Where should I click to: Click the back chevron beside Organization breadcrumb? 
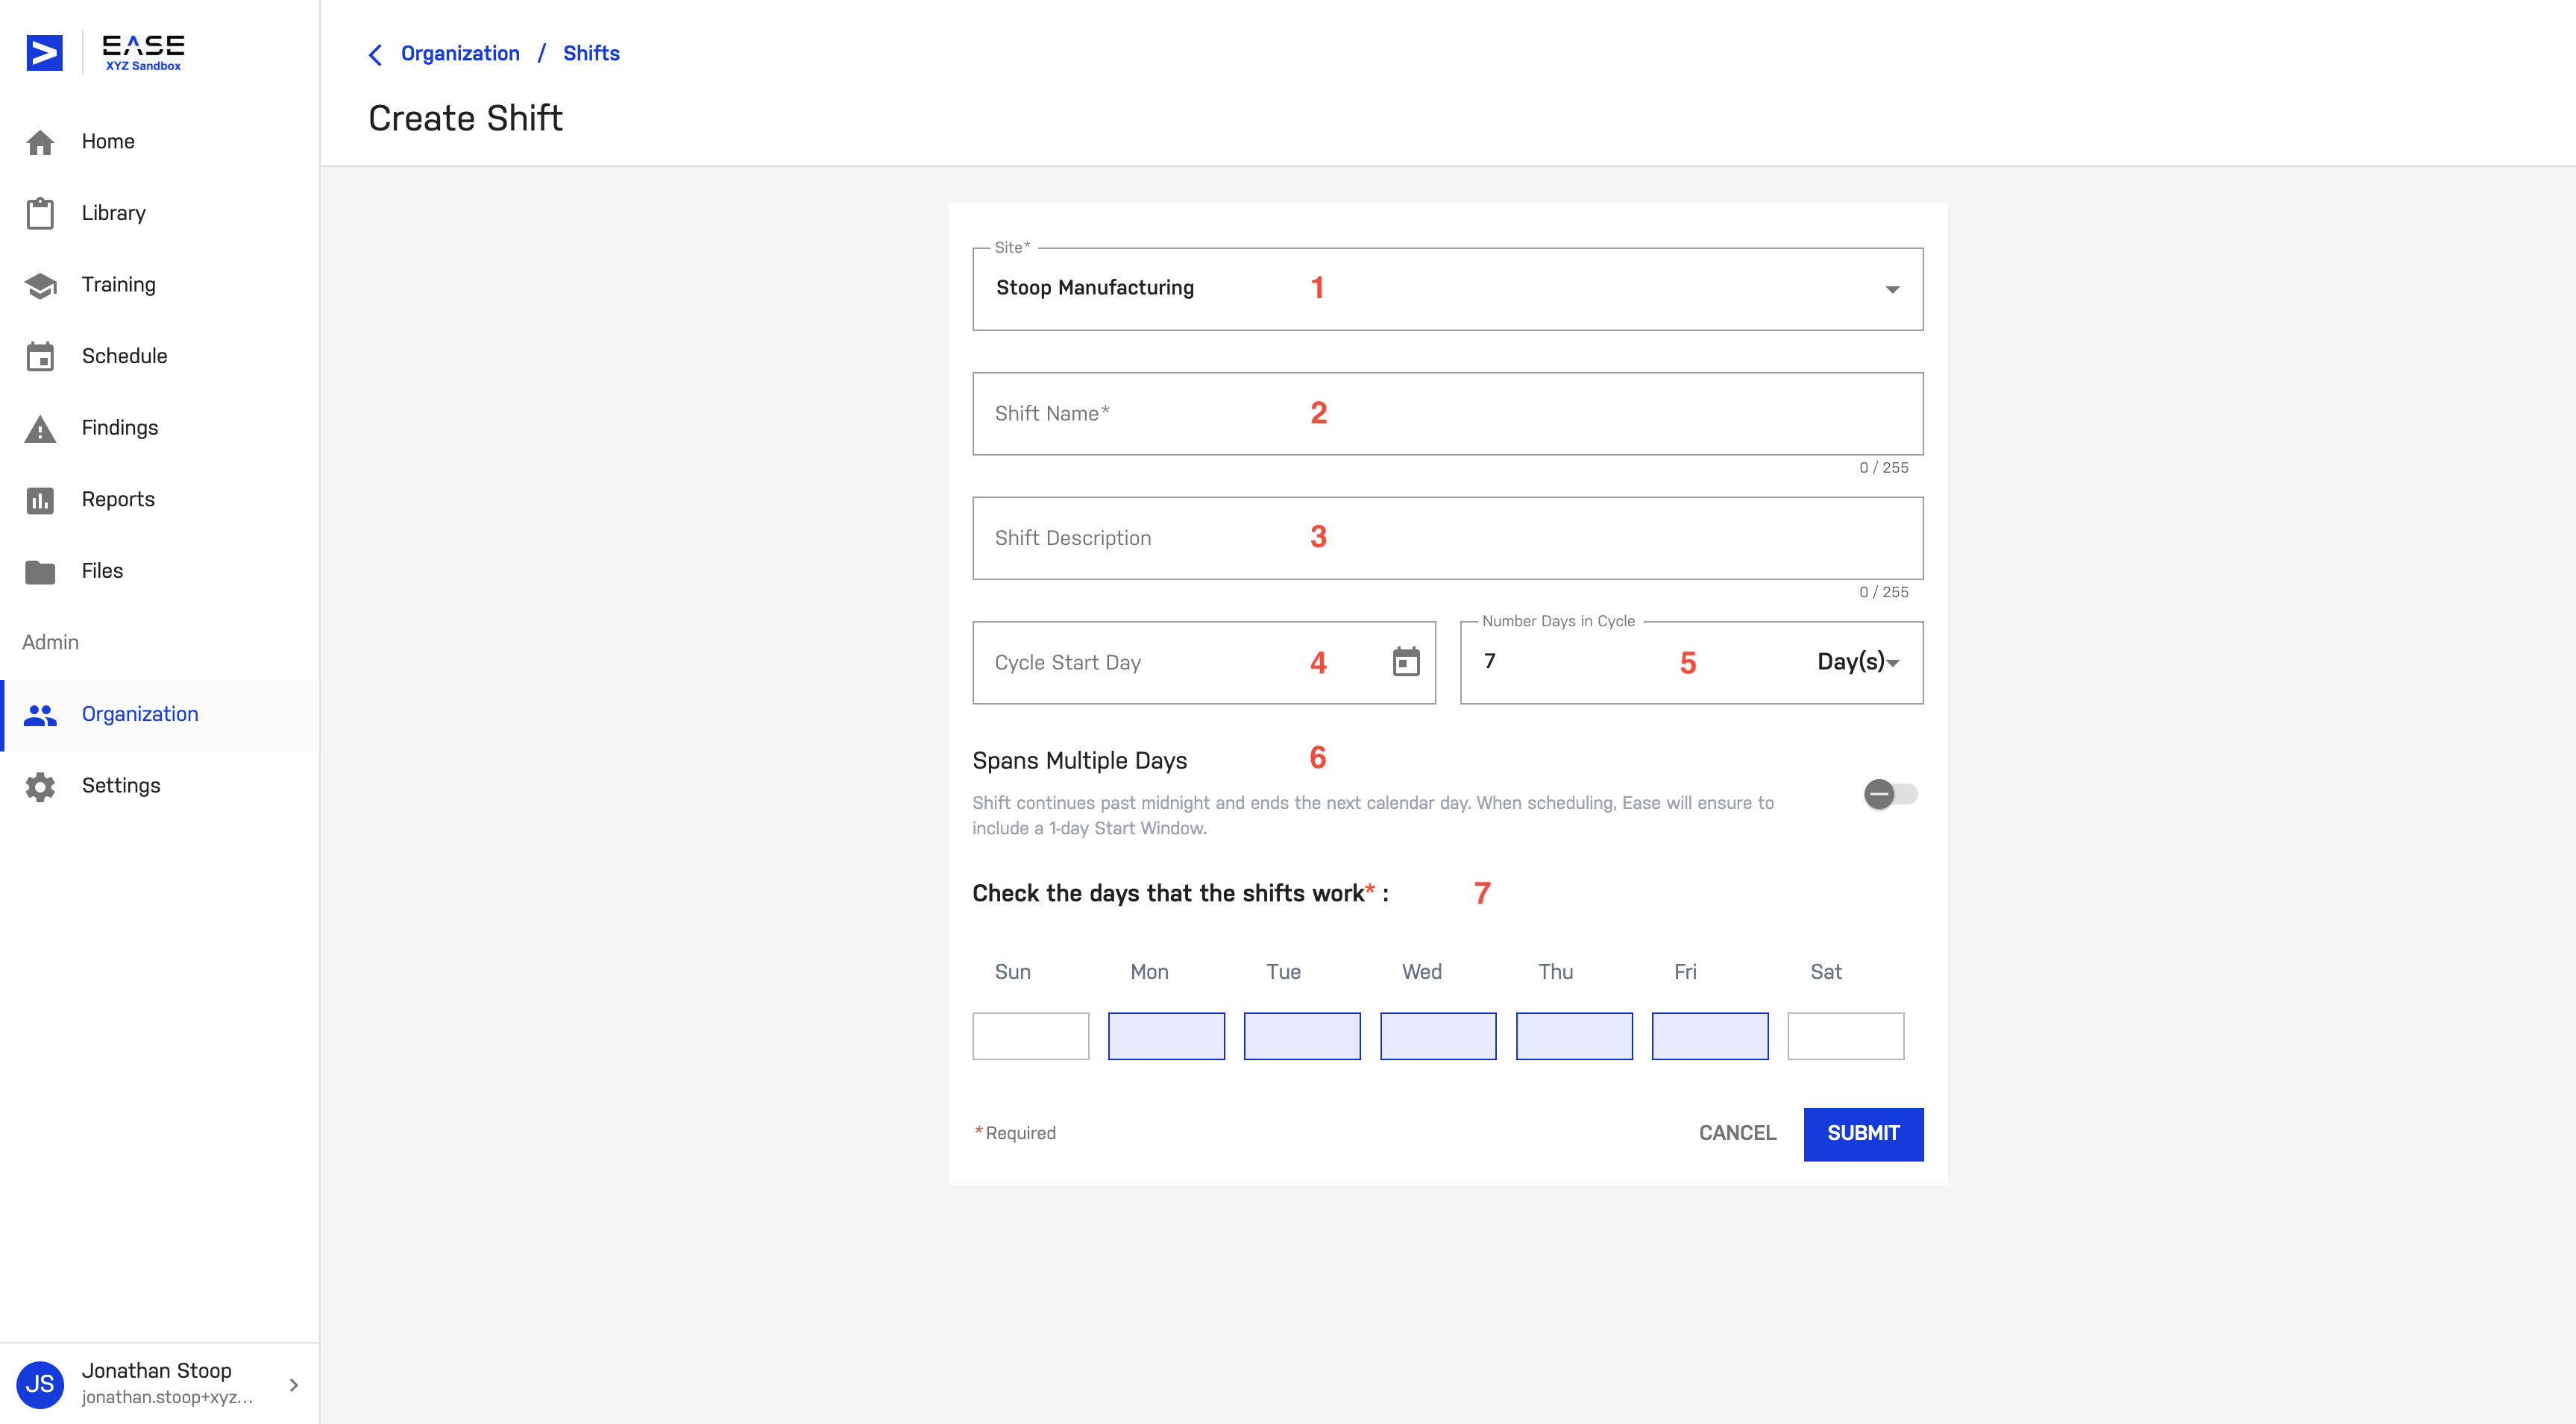375,54
